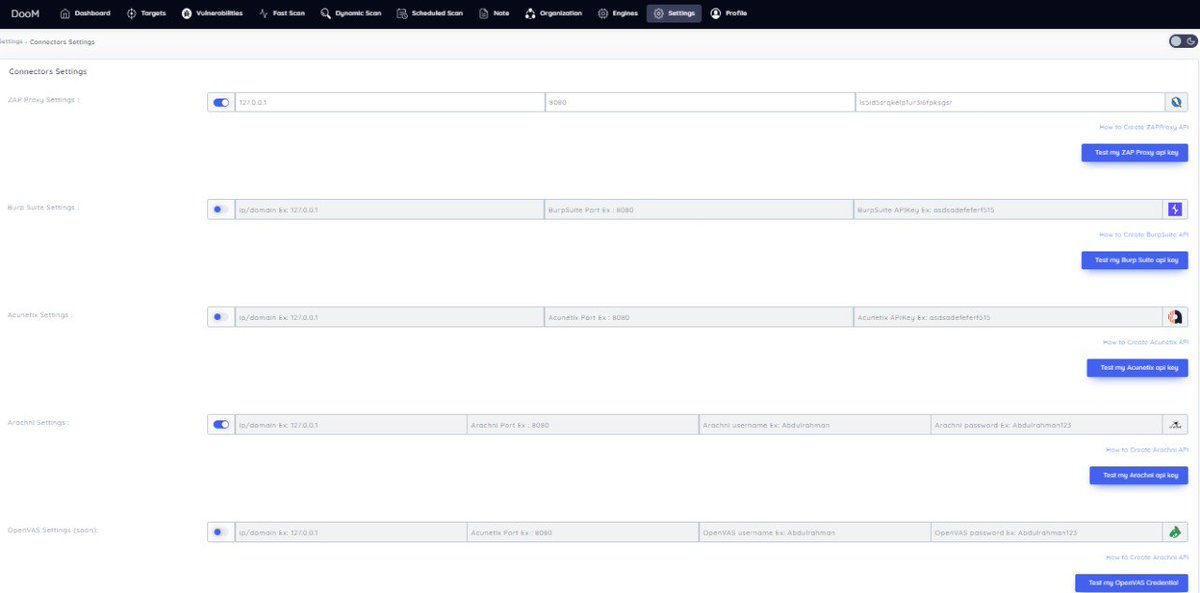Disable the ZAP Proxy connector switch
The width and height of the screenshot is (1200, 593).
click(221, 102)
